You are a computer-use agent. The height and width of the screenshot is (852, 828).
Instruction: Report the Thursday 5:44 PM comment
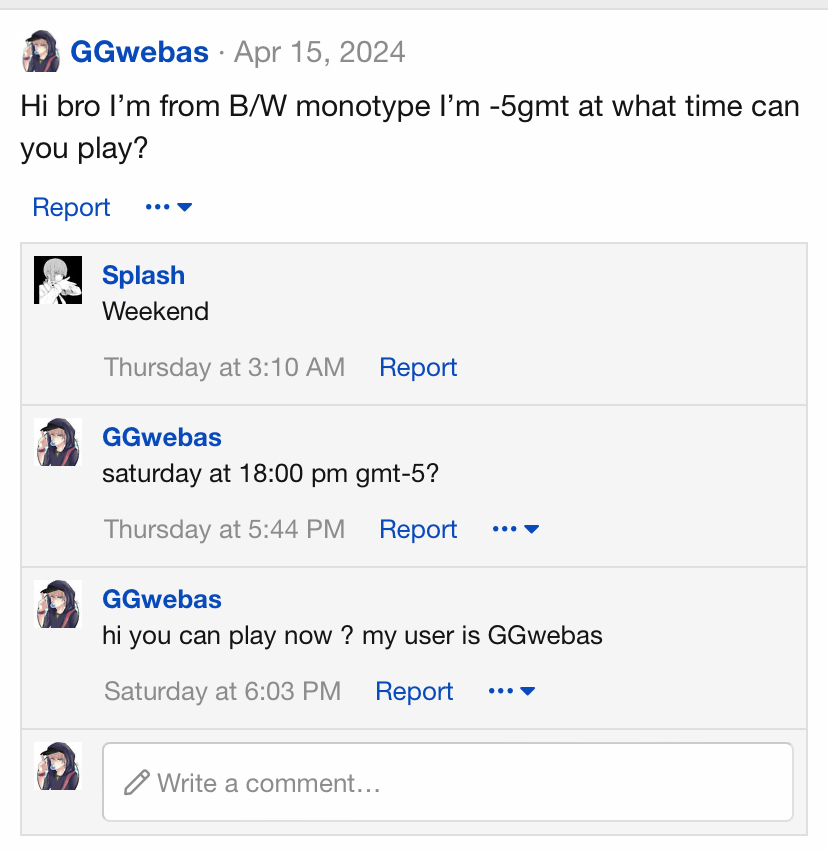point(418,529)
